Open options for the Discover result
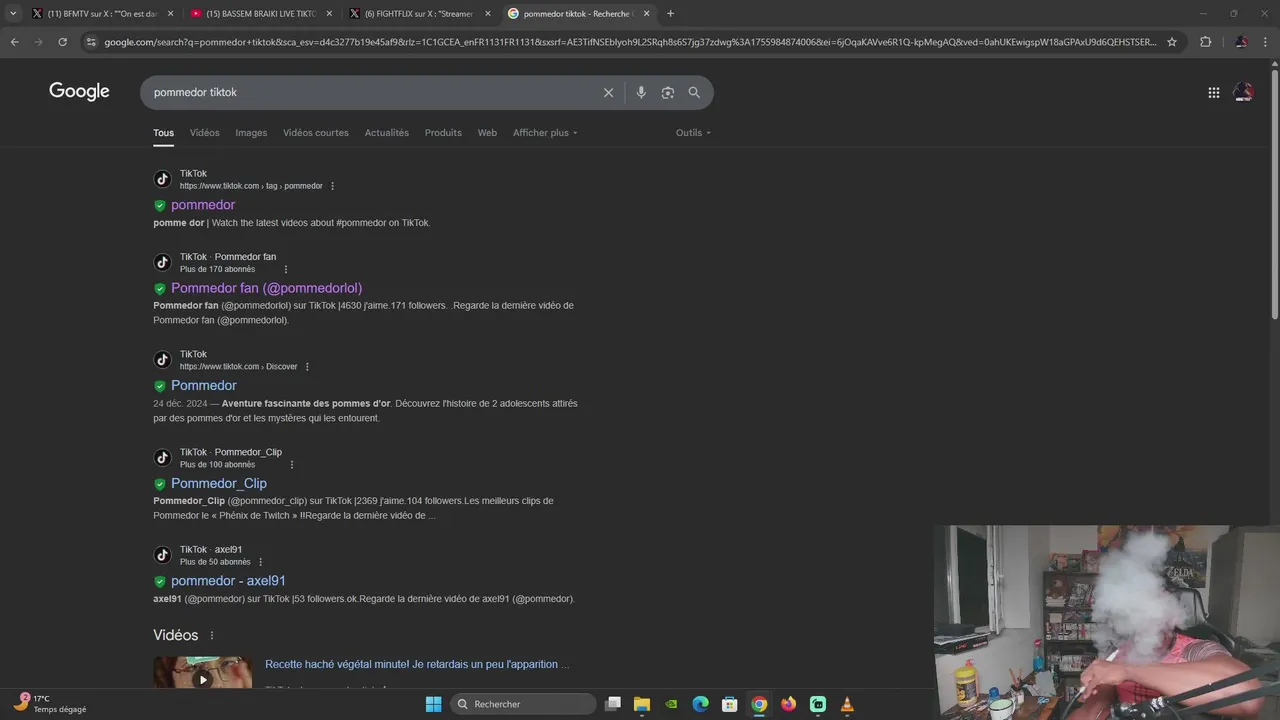Image resolution: width=1280 pixels, height=720 pixels. (307, 367)
